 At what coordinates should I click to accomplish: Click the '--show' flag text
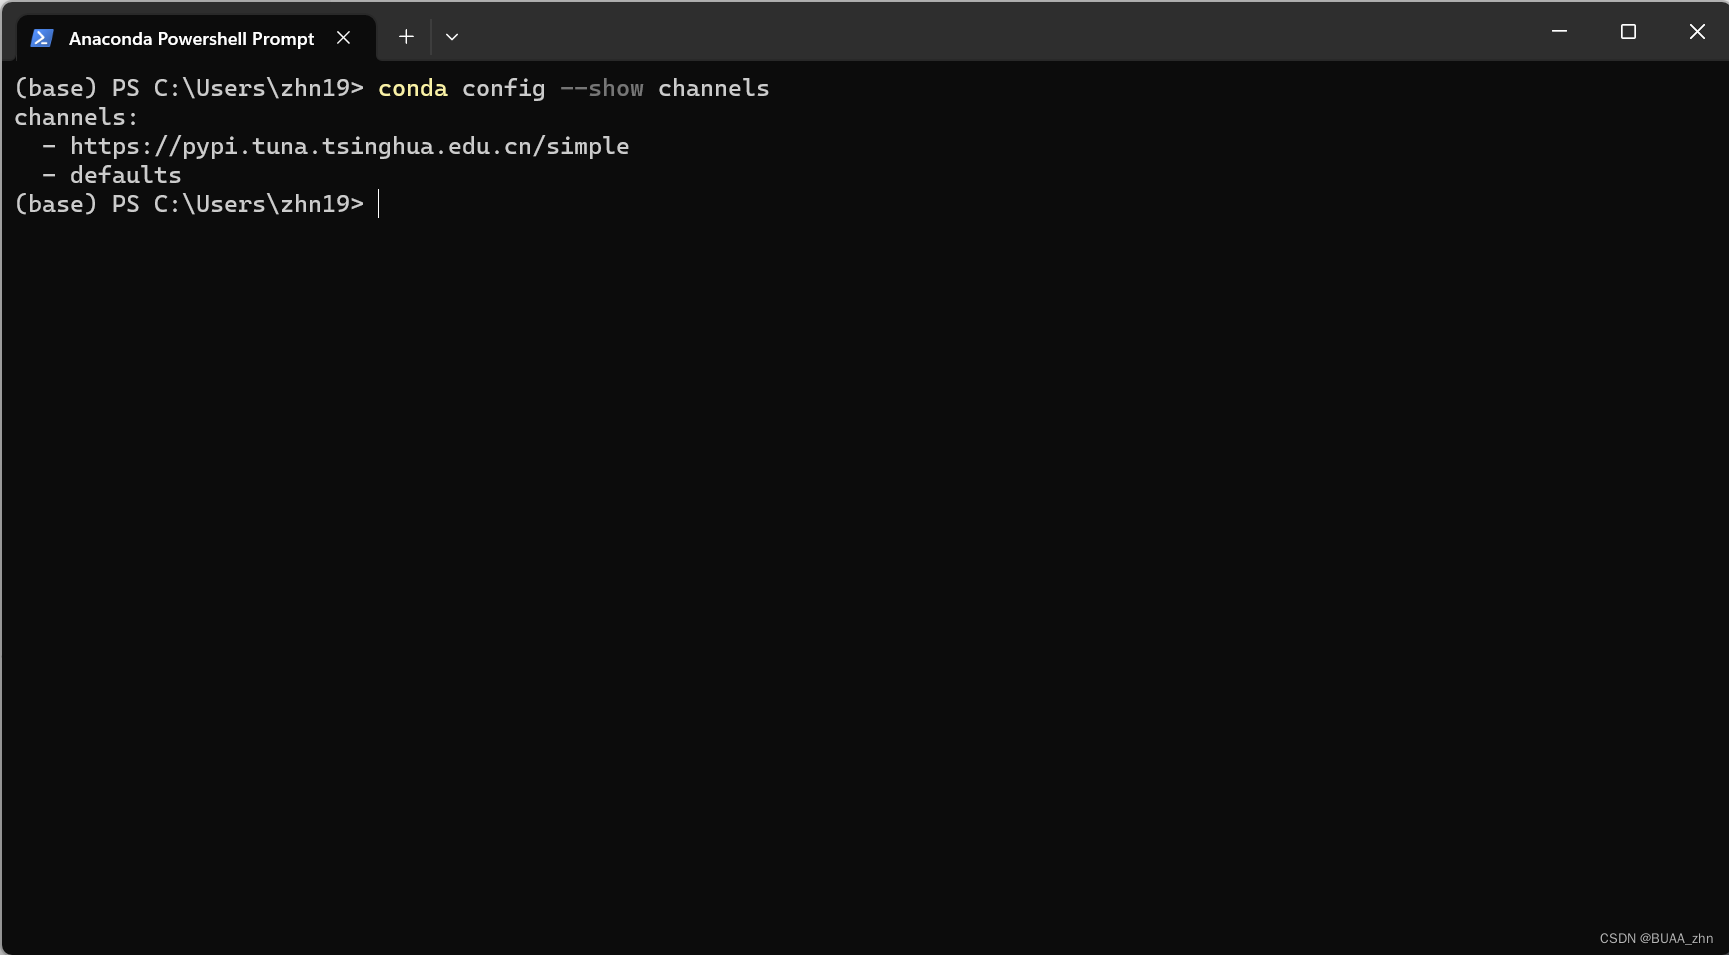tap(602, 89)
